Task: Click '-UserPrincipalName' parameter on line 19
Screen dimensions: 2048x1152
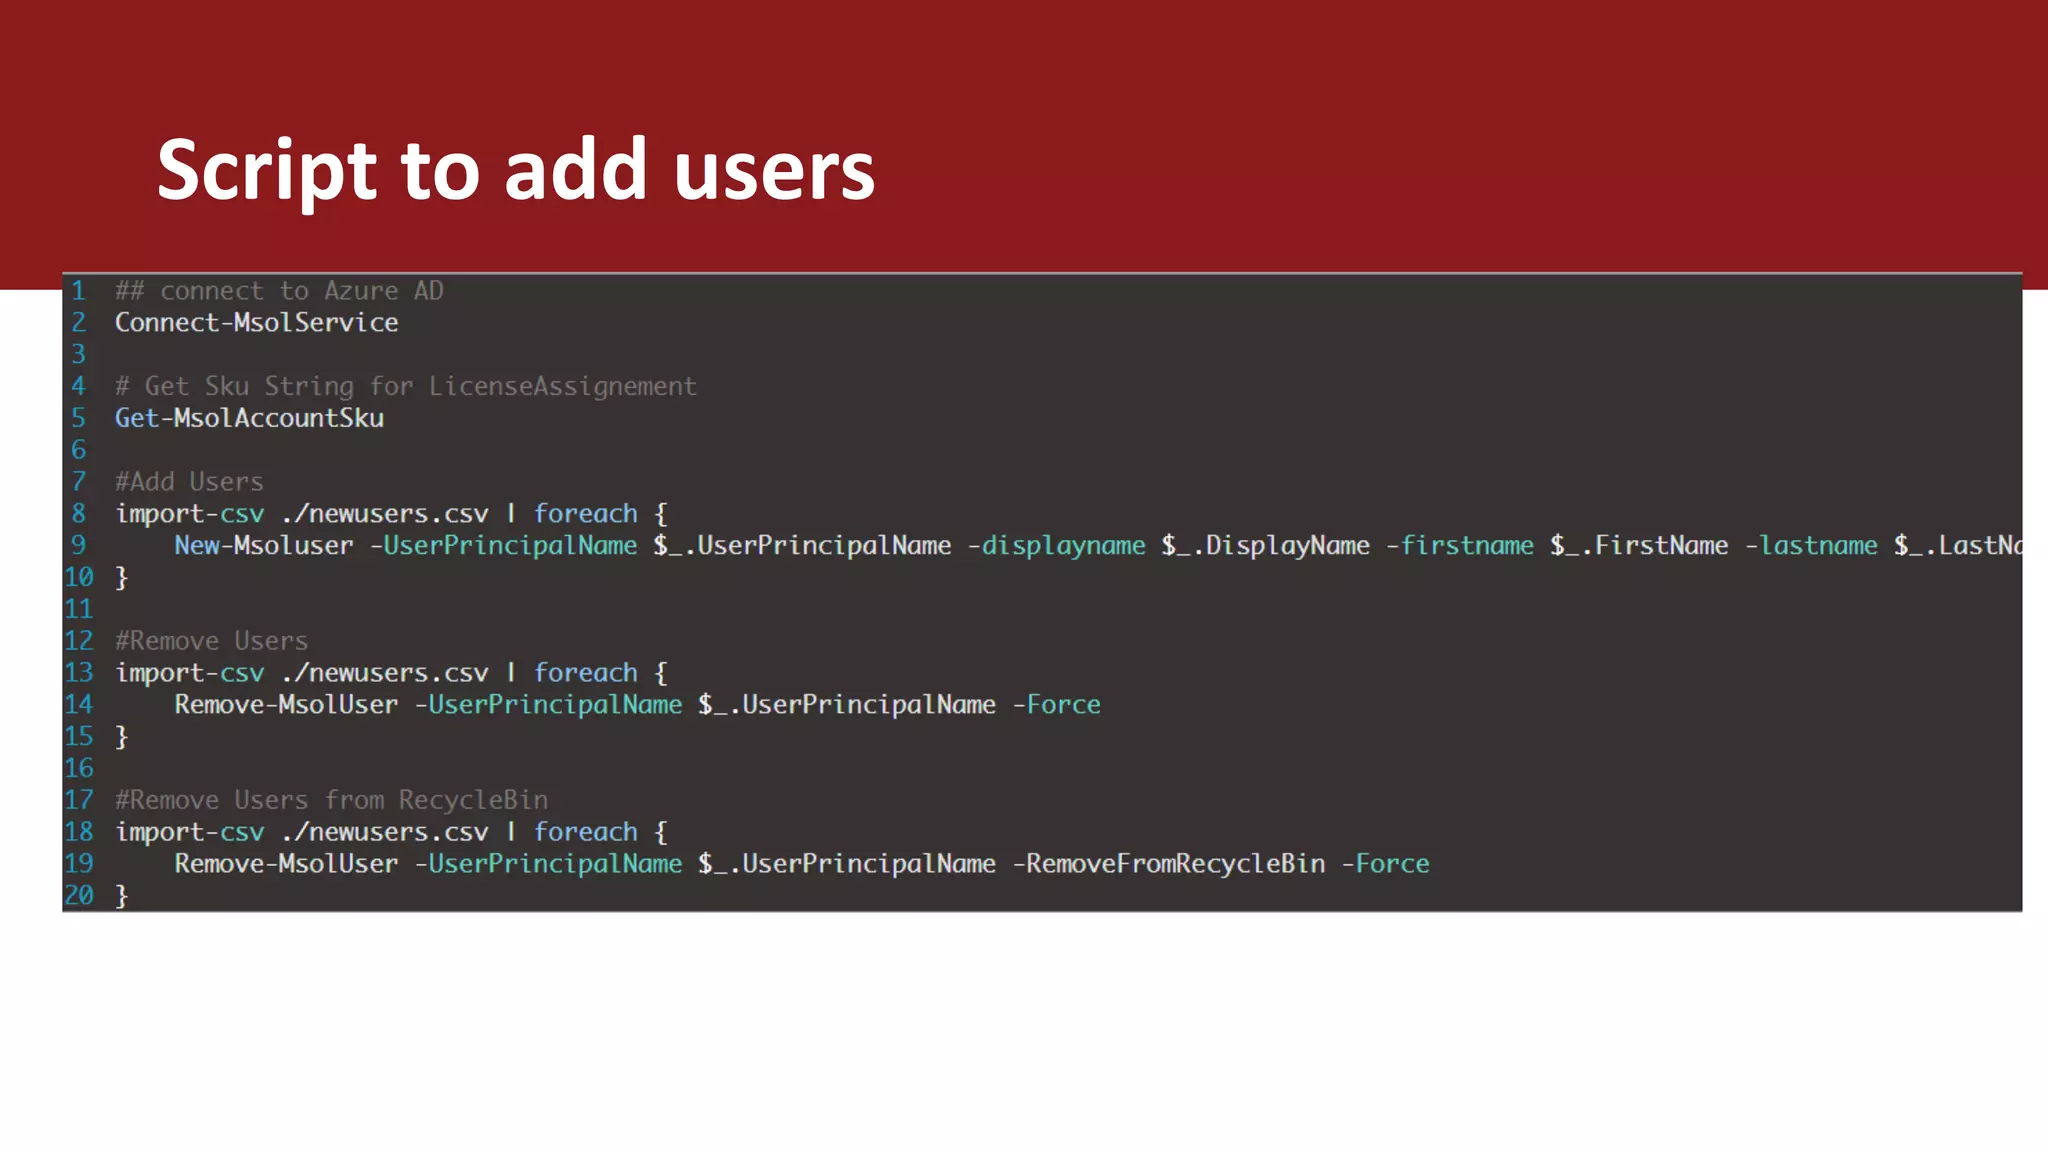Action: coord(549,864)
